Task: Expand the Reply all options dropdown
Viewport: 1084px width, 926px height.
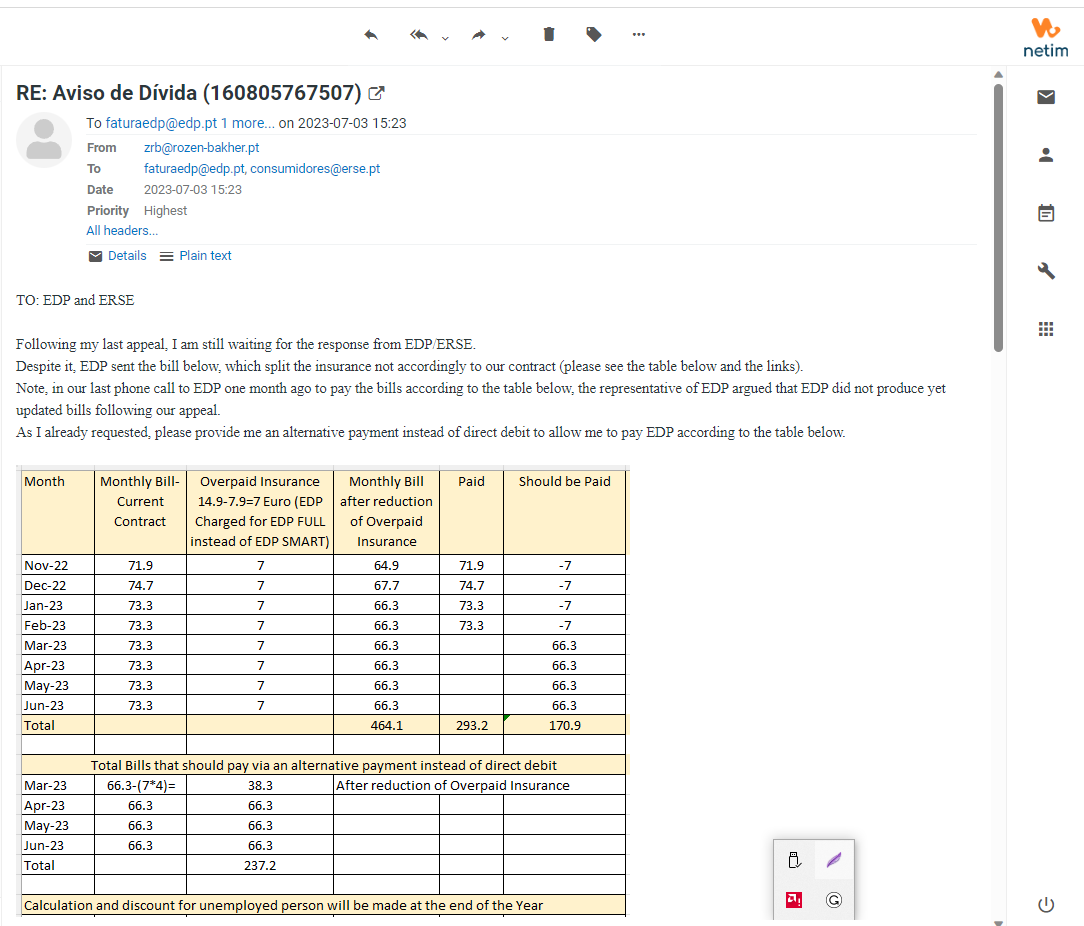Action: 445,37
